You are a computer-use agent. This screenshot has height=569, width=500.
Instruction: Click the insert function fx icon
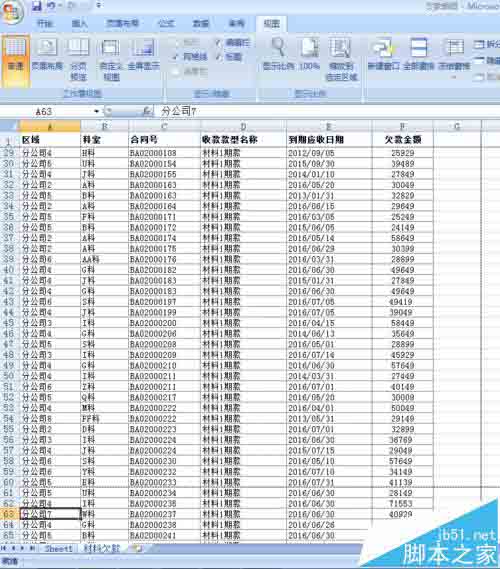pyautogui.click(x=147, y=111)
